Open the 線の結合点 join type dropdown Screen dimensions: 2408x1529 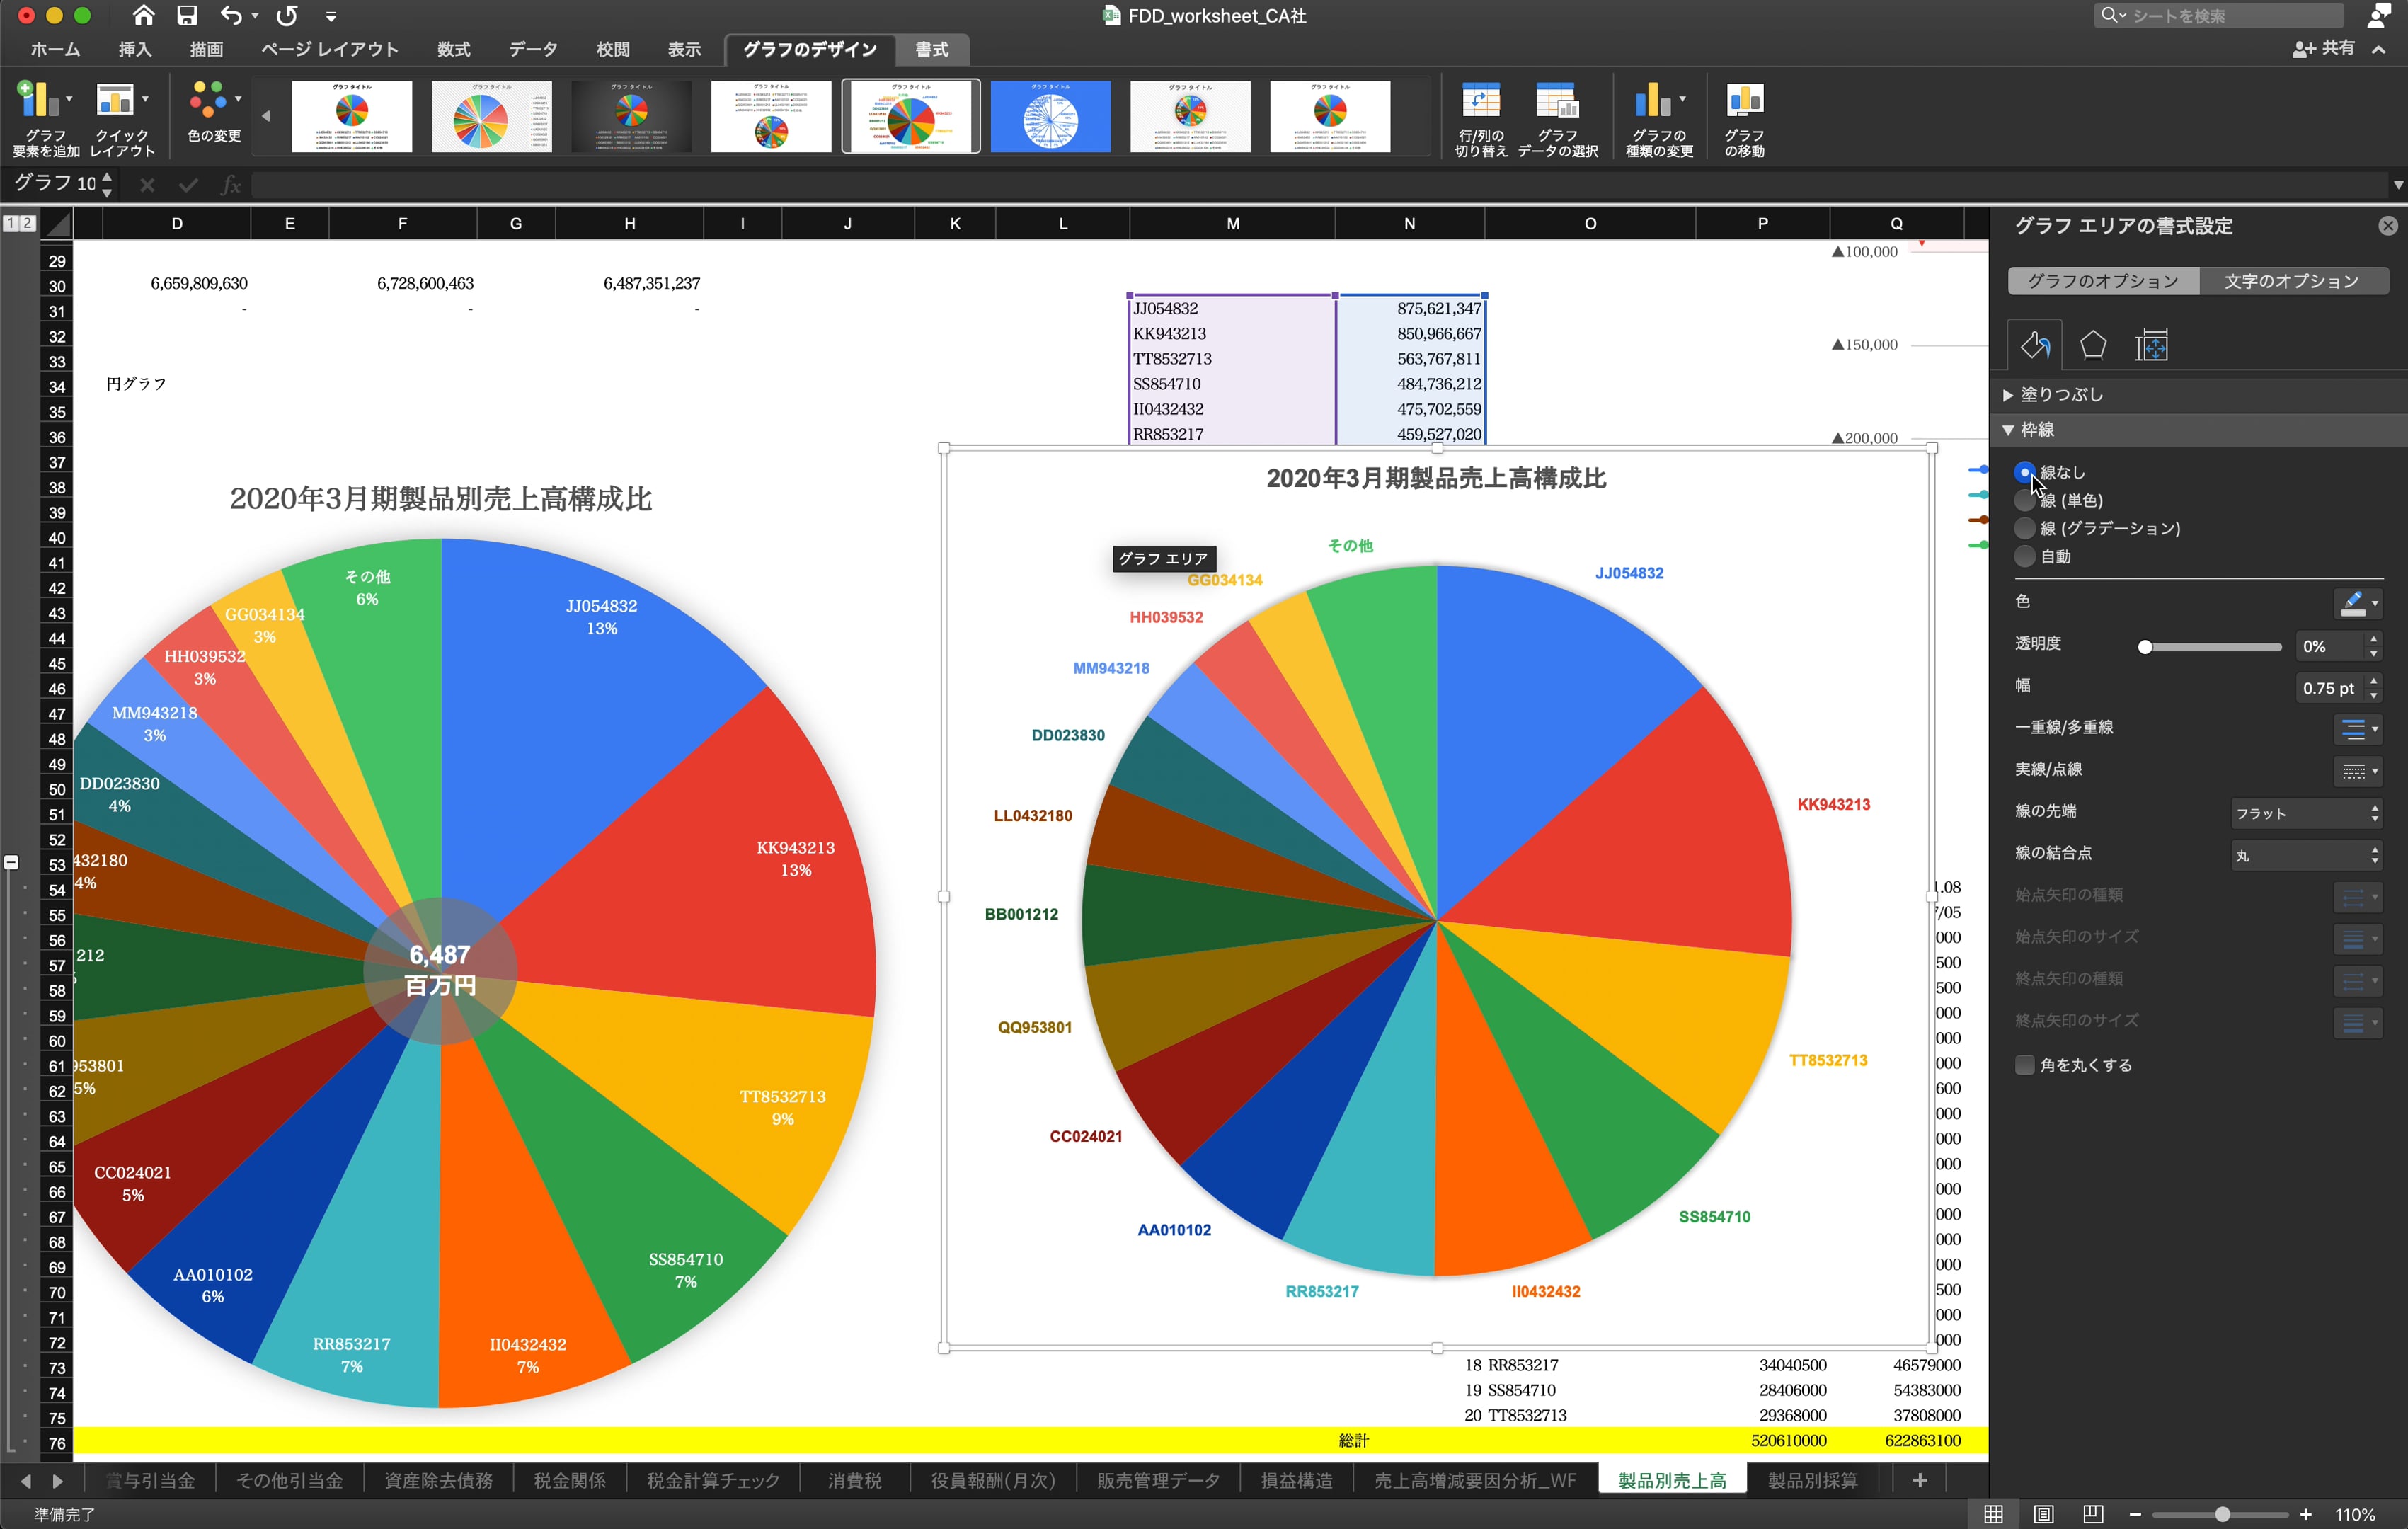click(x=2305, y=855)
